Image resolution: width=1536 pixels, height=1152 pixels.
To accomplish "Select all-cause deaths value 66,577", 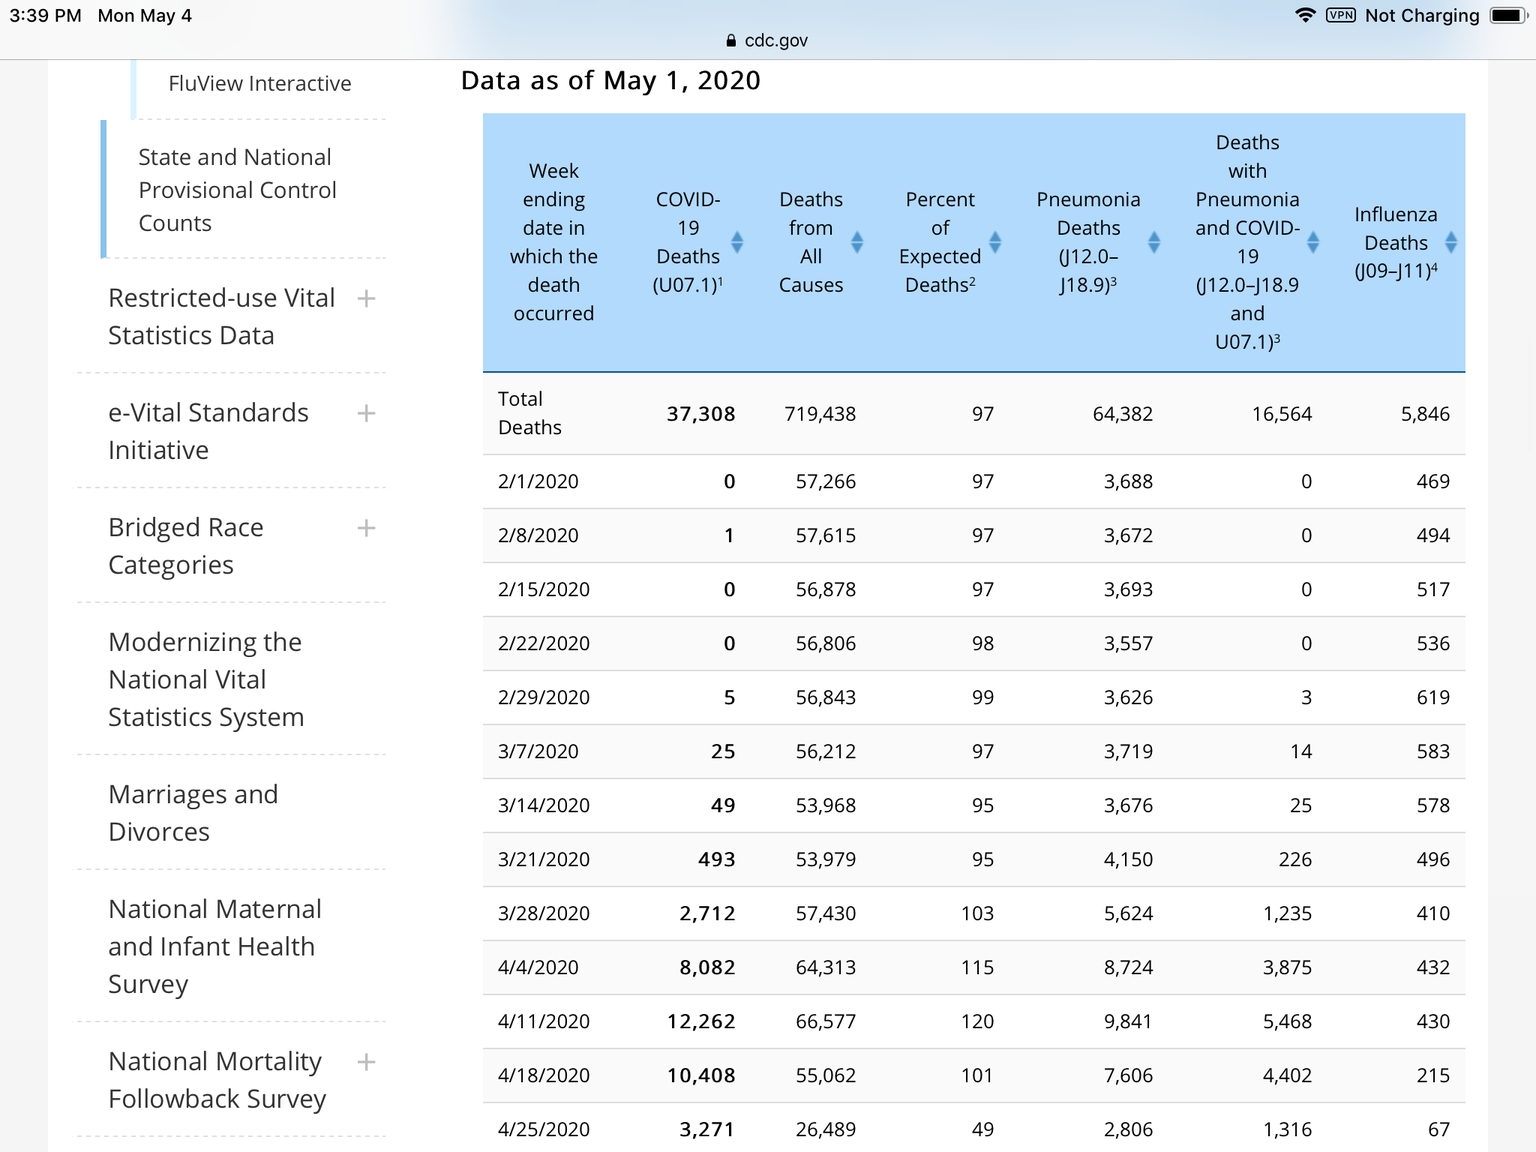I will point(826,1022).
